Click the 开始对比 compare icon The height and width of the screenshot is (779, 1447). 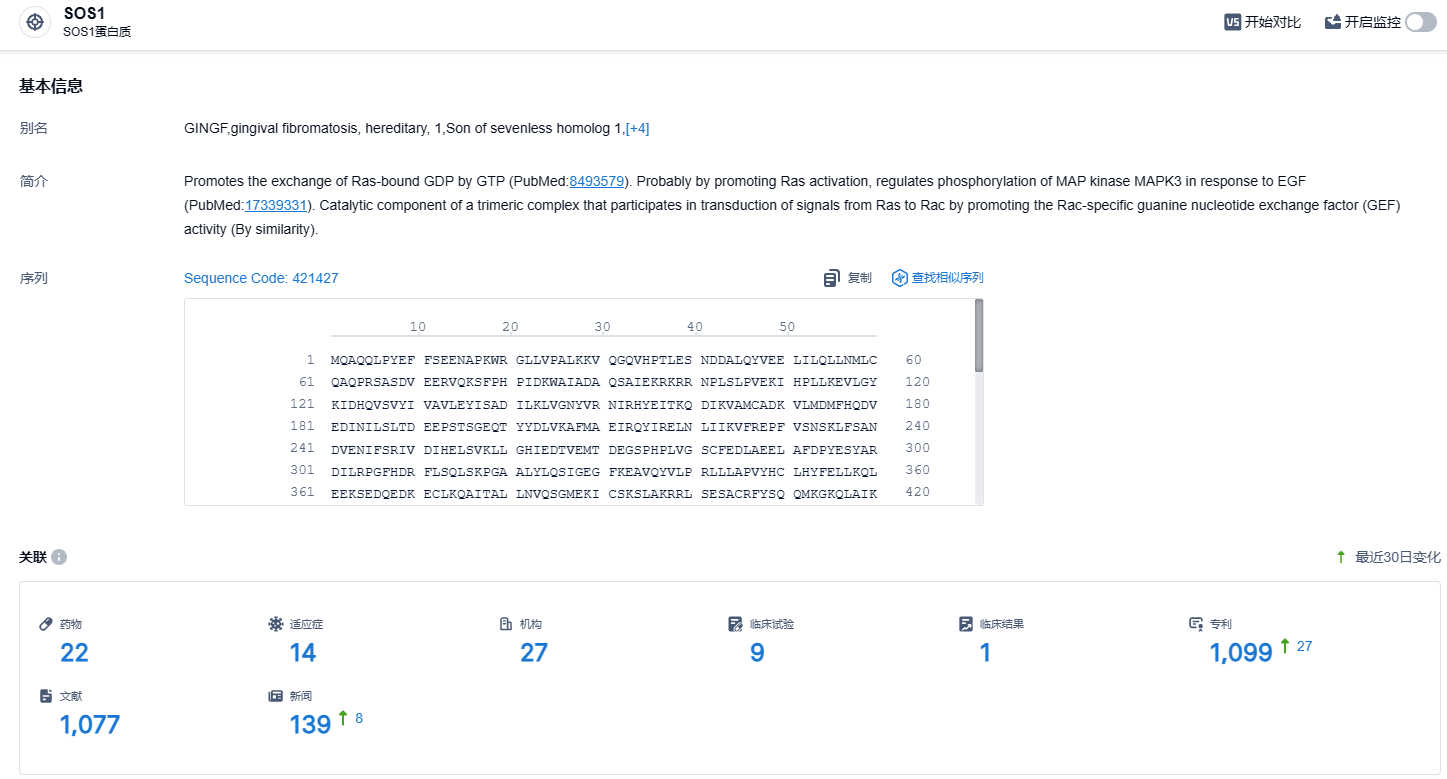(x=1233, y=22)
